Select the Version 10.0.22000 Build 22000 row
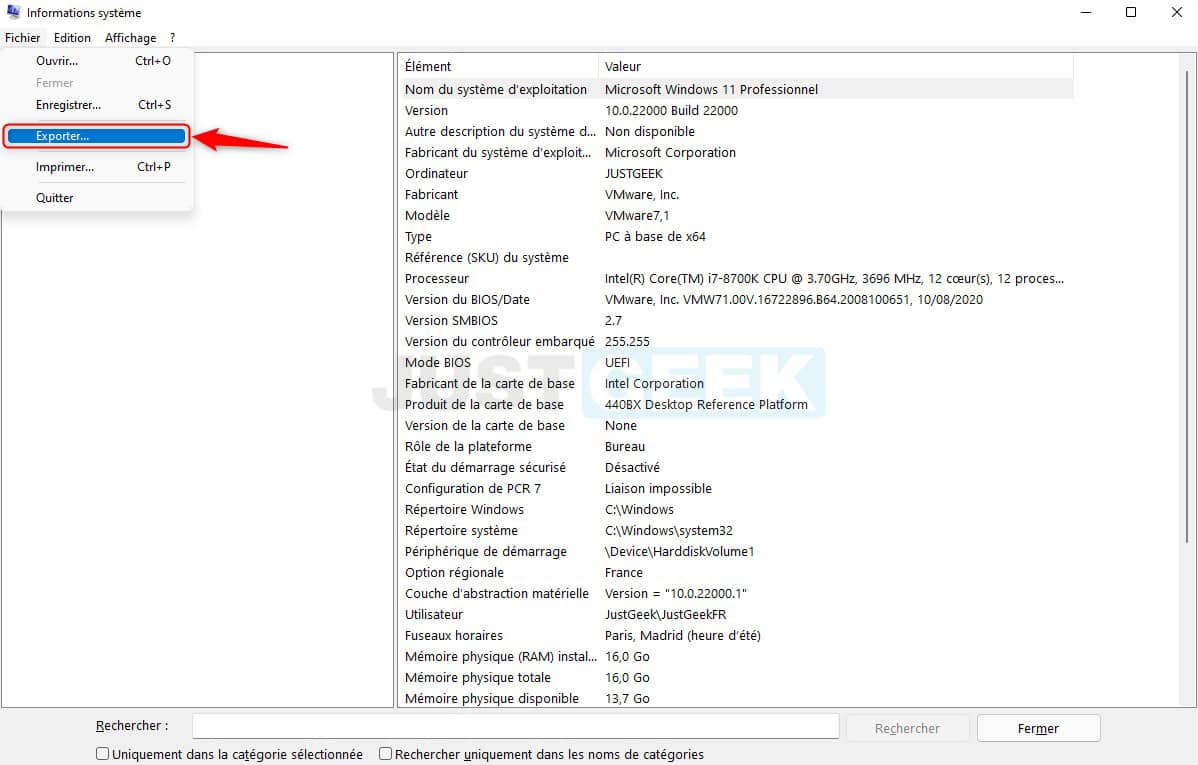The height and width of the screenshot is (765, 1198). pyautogui.click(x=736, y=111)
